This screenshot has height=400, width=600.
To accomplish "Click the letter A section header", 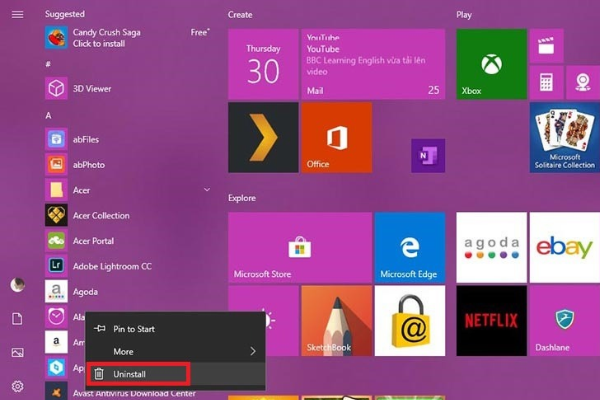I will (x=48, y=115).
